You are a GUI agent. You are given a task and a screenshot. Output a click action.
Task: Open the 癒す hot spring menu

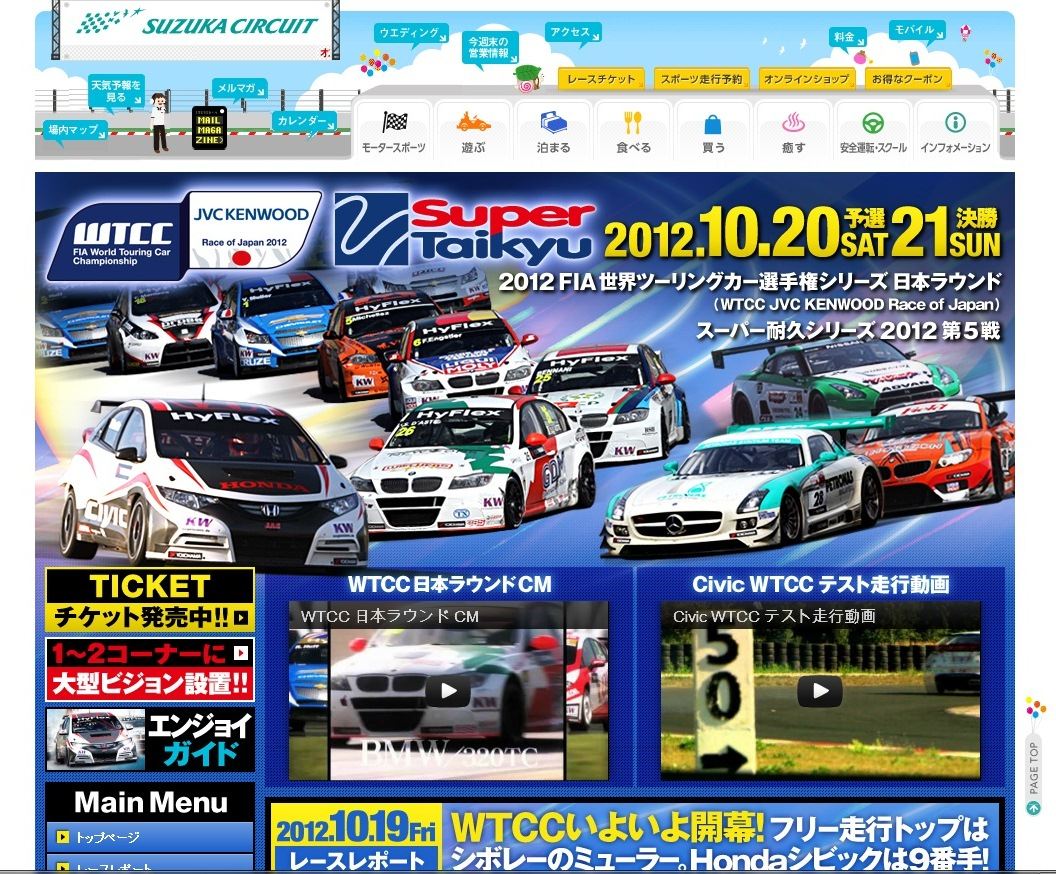(x=793, y=131)
